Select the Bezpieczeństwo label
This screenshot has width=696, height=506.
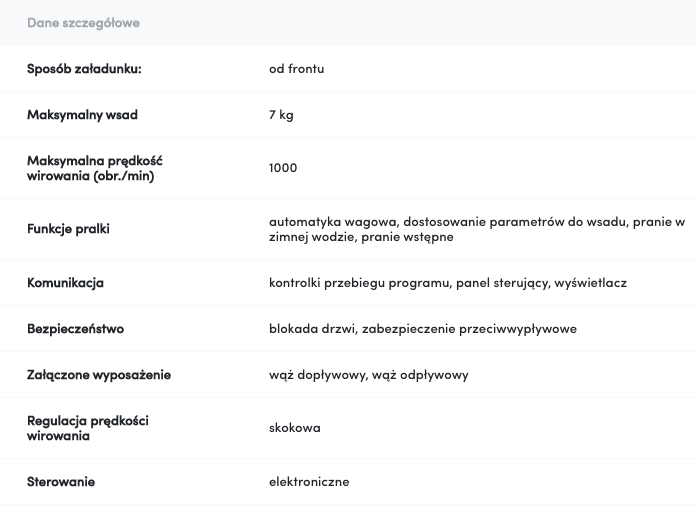tap(75, 329)
